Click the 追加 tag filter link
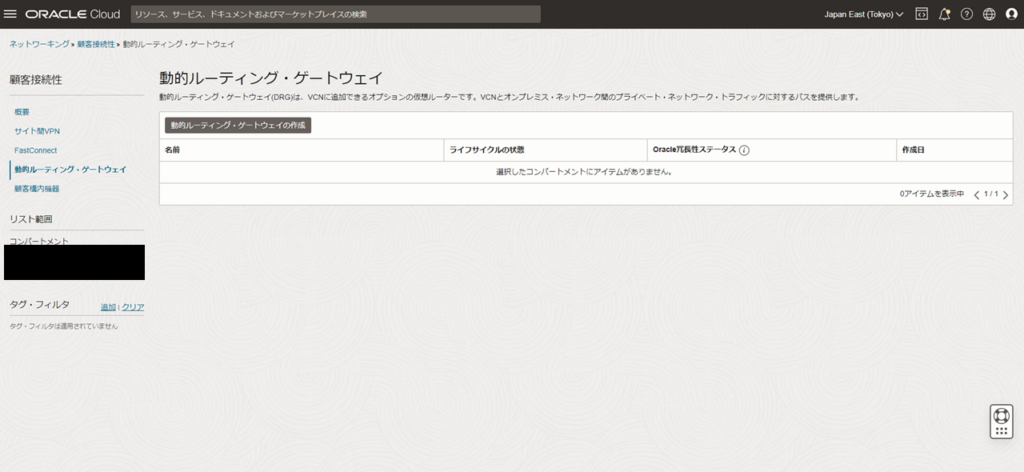The image size is (1024, 472). click(108, 307)
